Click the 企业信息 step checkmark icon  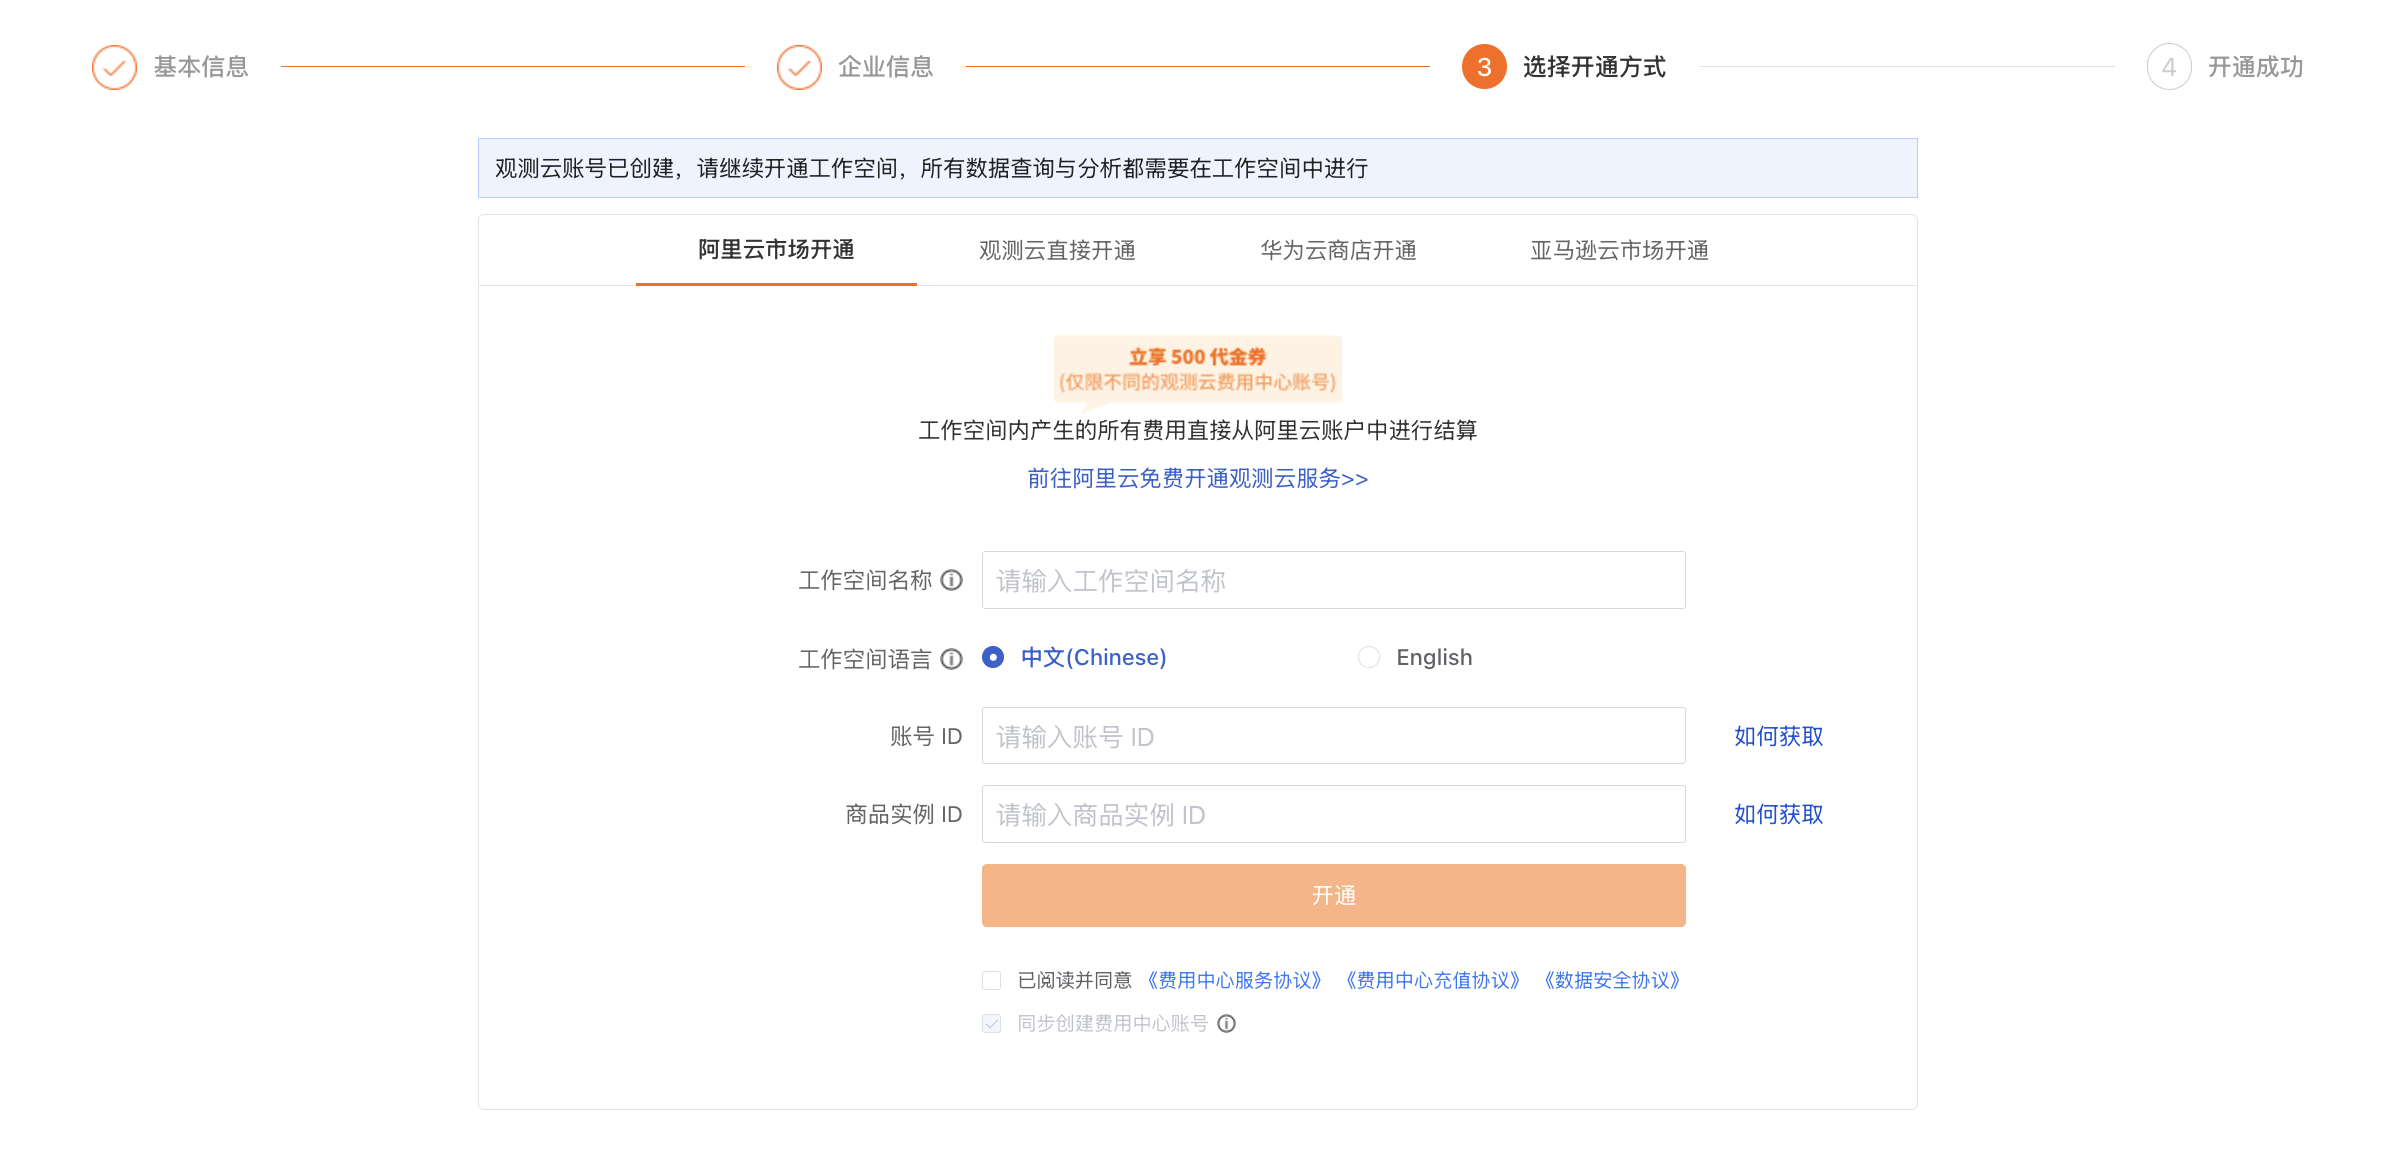tap(799, 67)
